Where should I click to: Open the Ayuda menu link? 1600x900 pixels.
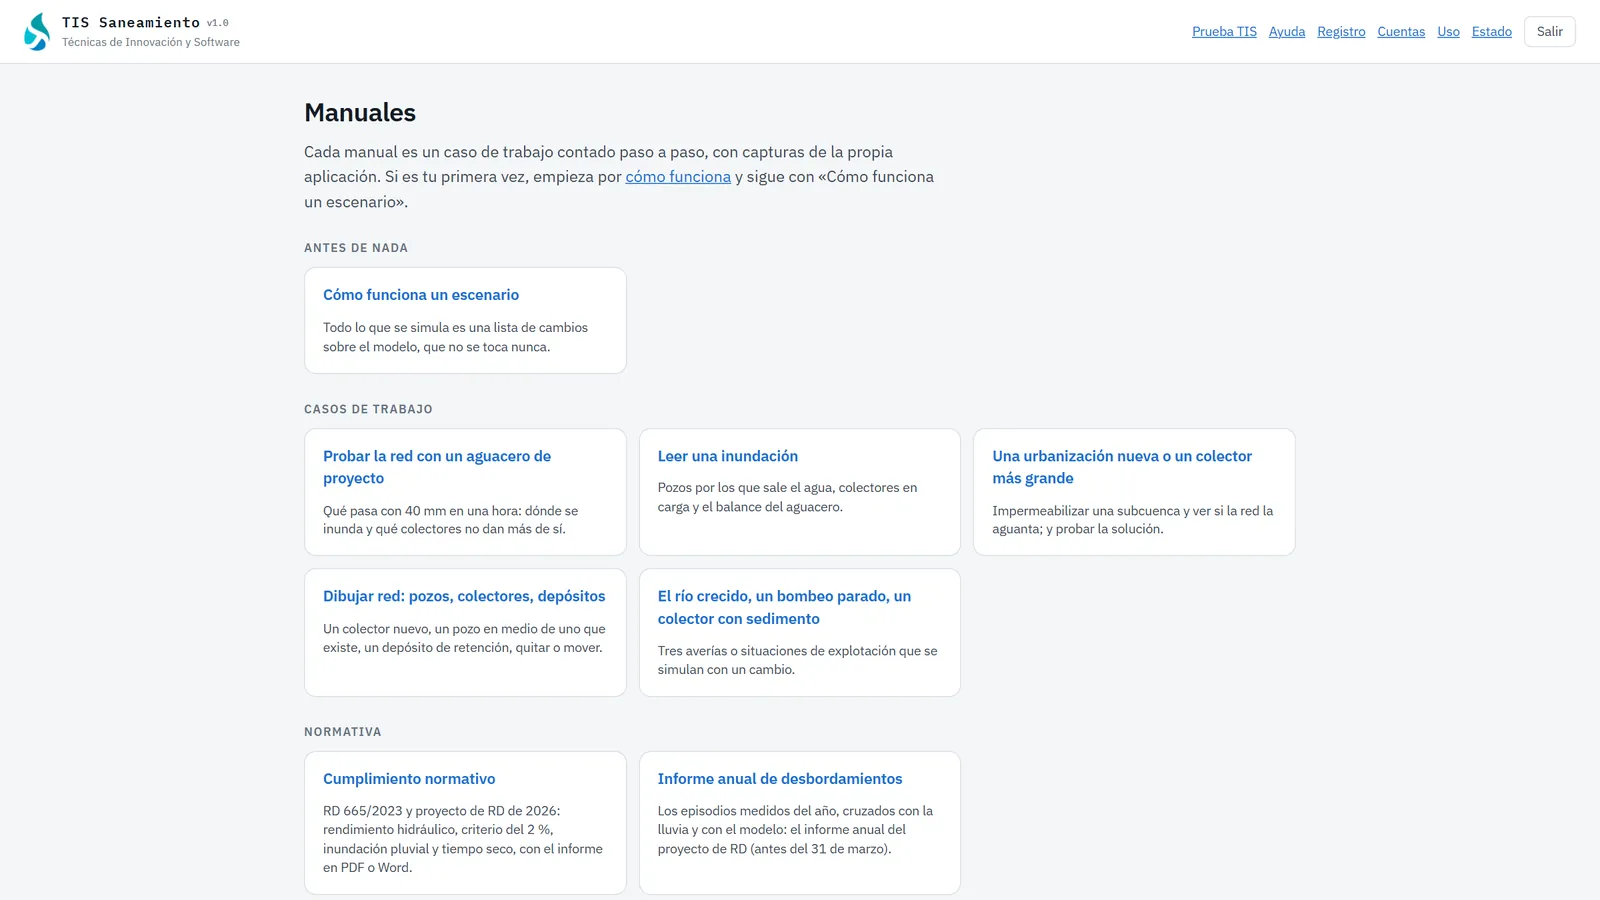(1287, 32)
